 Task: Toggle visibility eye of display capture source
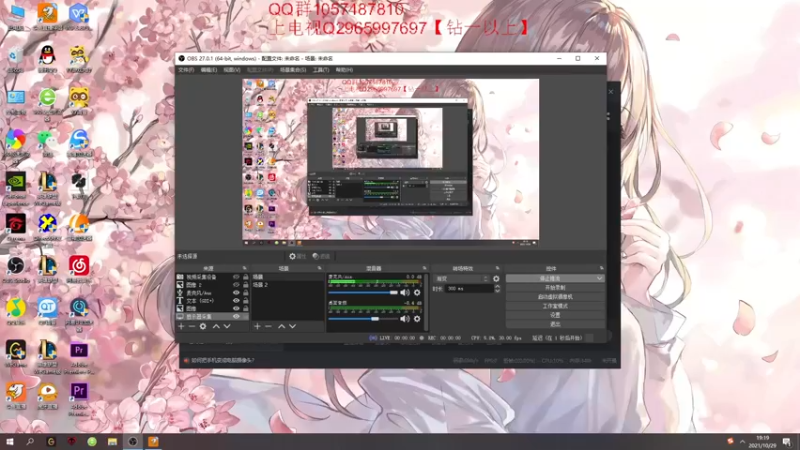point(236,316)
